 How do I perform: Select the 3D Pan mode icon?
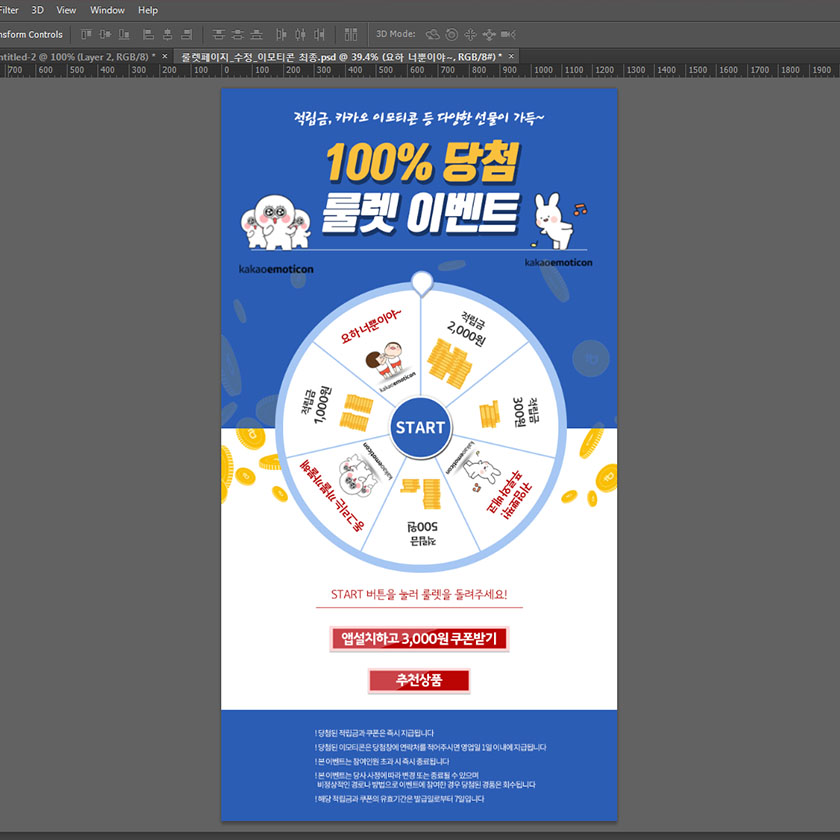470,34
